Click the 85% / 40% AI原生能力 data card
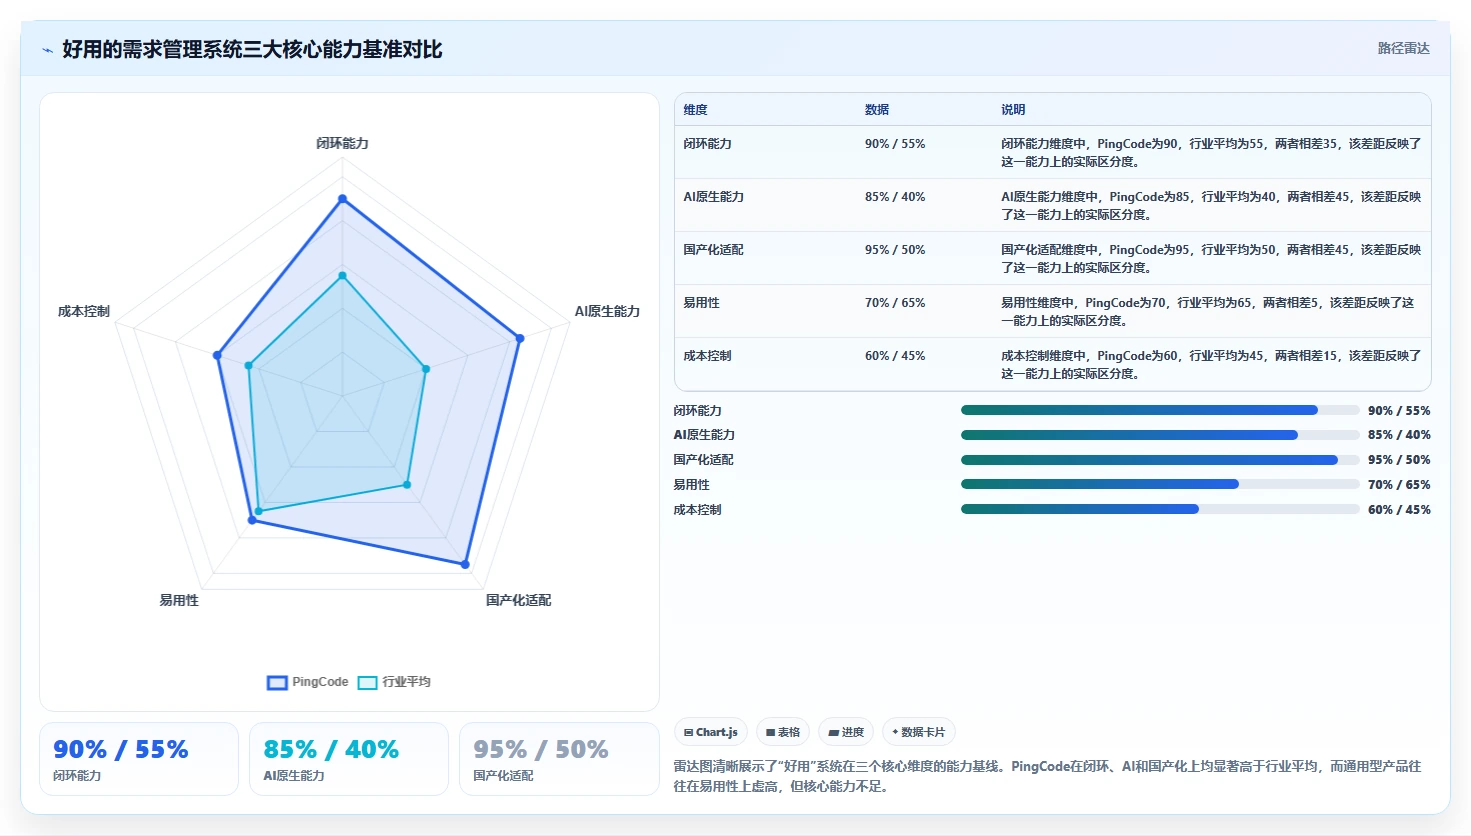Image resolution: width=1471 pixels, height=836 pixels. pos(349,759)
